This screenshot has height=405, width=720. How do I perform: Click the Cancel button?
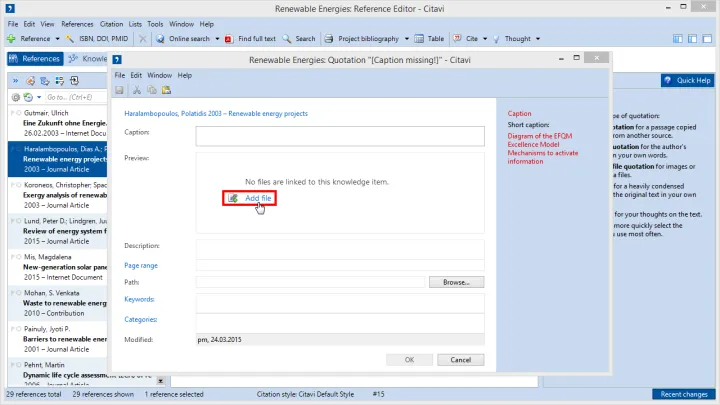point(461,360)
